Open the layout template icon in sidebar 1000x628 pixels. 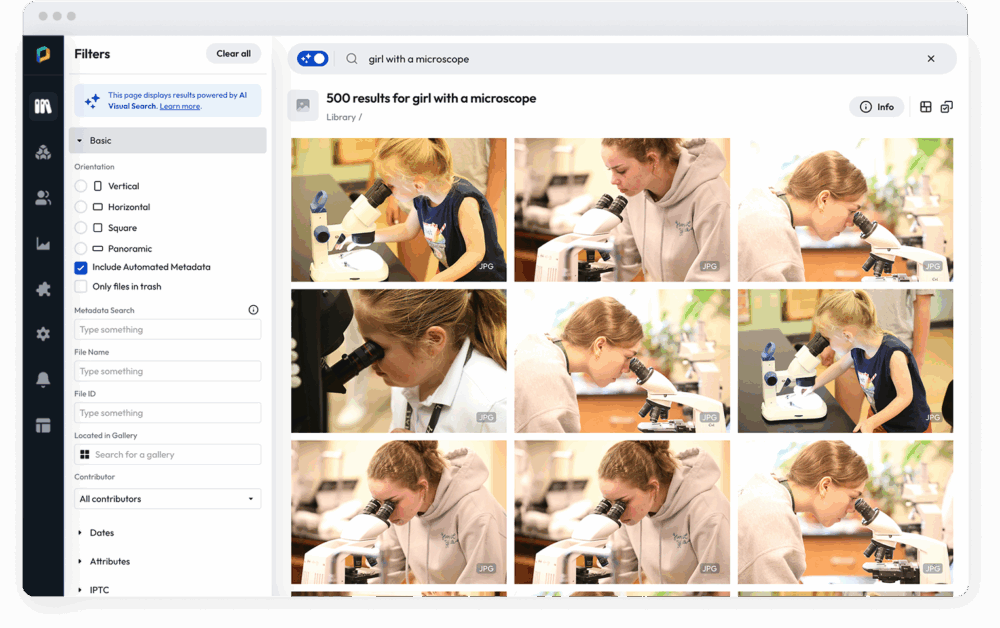click(x=43, y=425)
